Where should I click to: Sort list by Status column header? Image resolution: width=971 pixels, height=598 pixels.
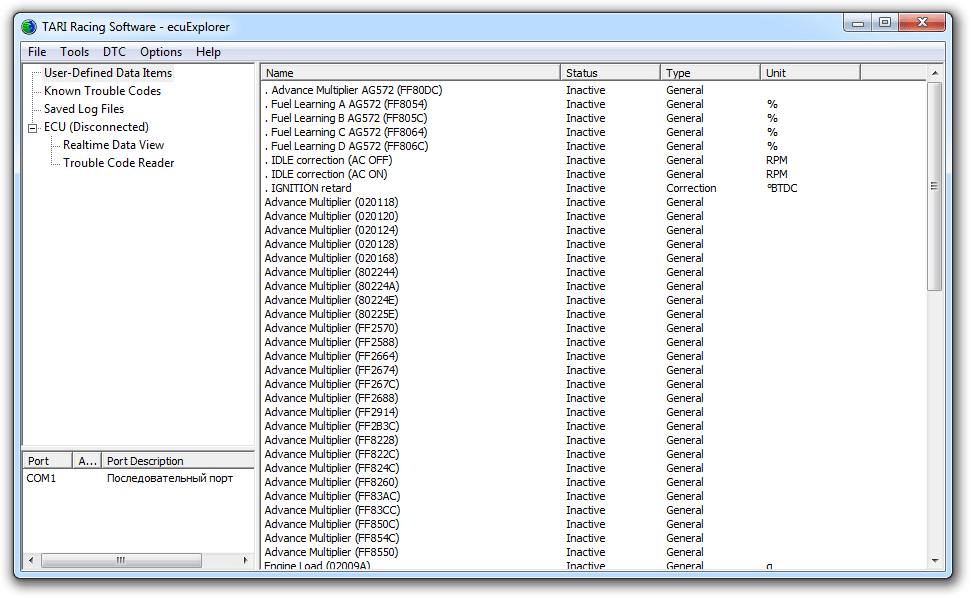611,73
